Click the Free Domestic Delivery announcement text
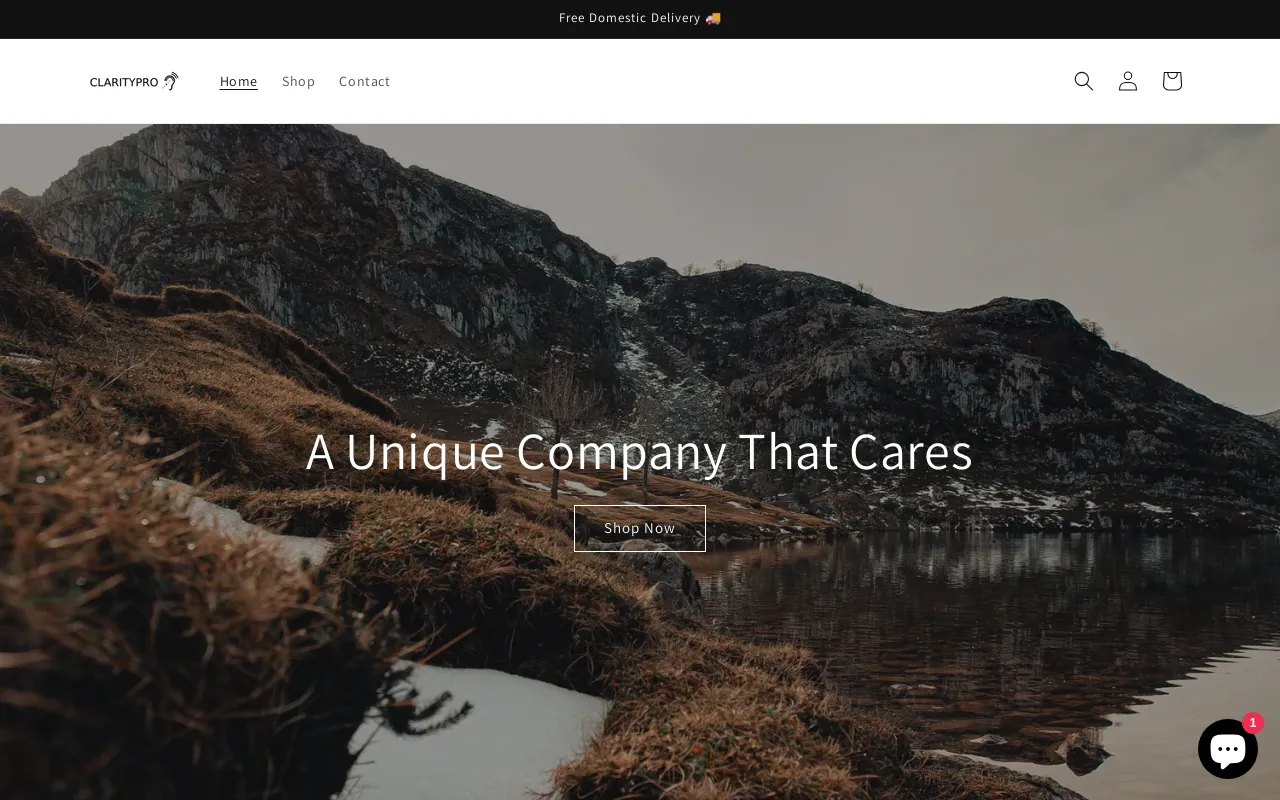The height and width of the screenshot is (800, 1280). [630, 18]
